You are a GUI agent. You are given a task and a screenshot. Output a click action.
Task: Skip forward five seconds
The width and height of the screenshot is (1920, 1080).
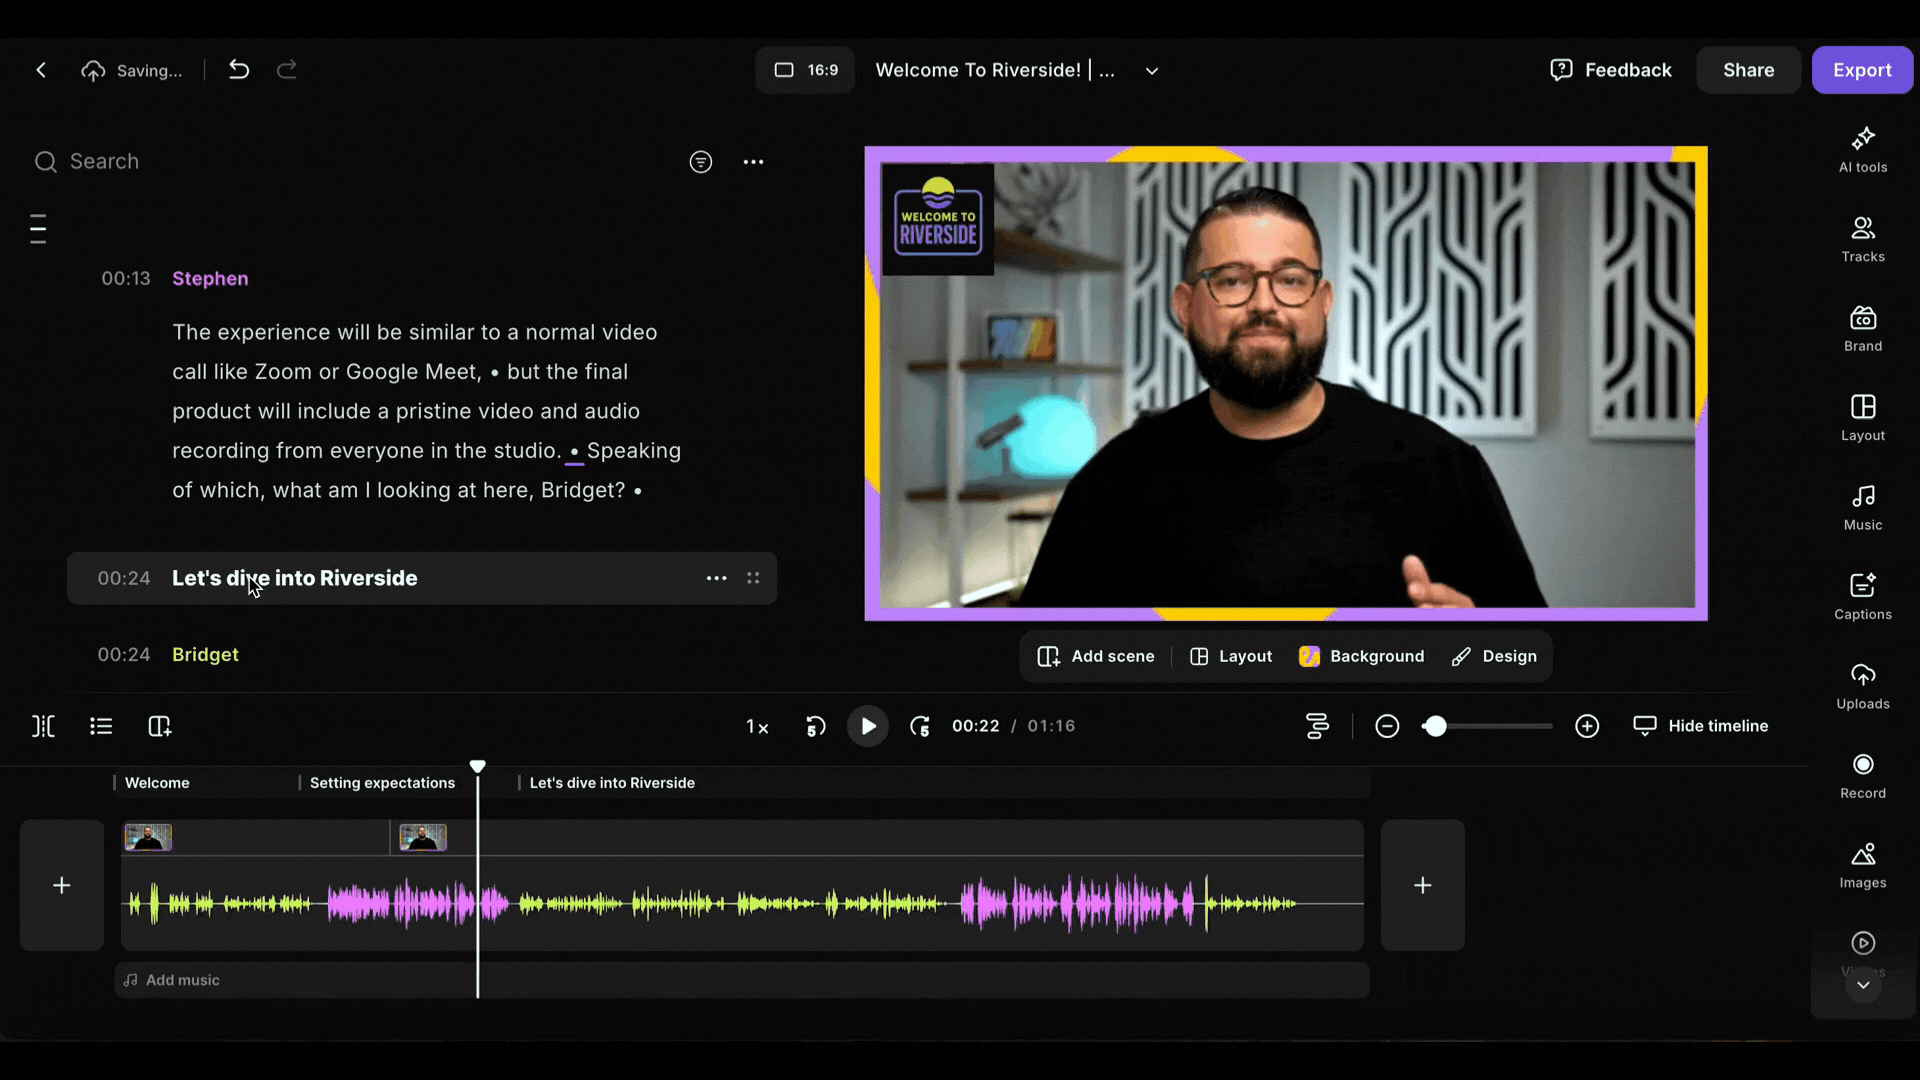(x=920, y=726)
